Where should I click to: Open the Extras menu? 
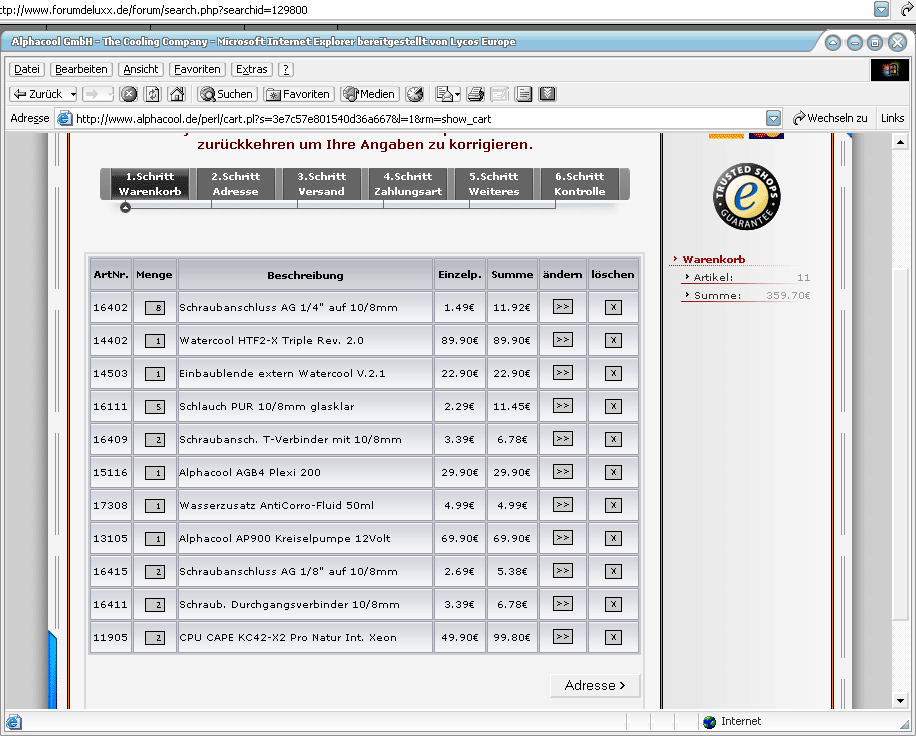point(252,70)
